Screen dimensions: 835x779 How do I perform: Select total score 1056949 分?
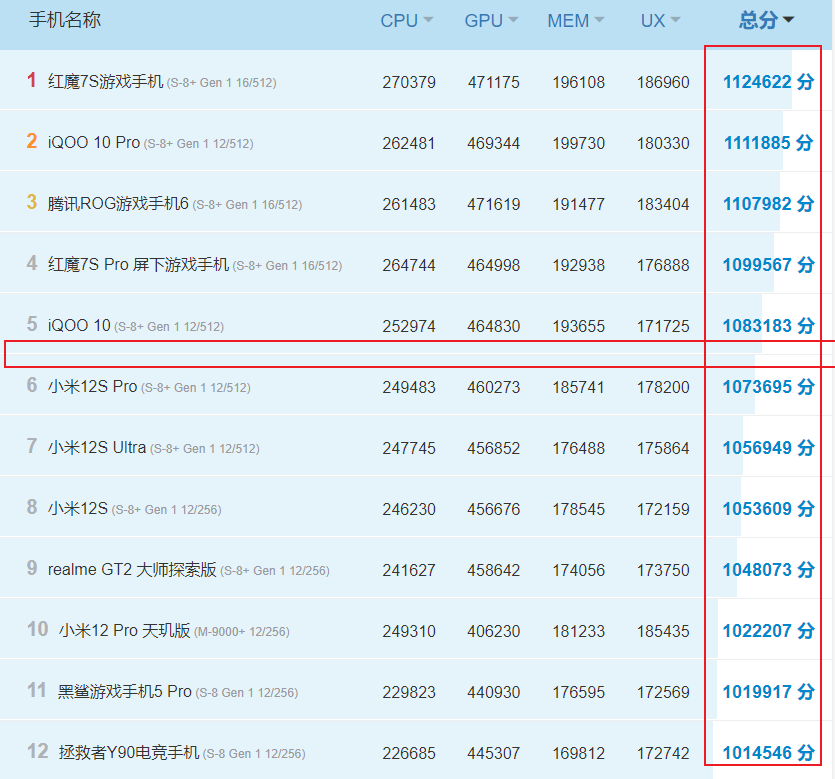[x=768, y=447]
